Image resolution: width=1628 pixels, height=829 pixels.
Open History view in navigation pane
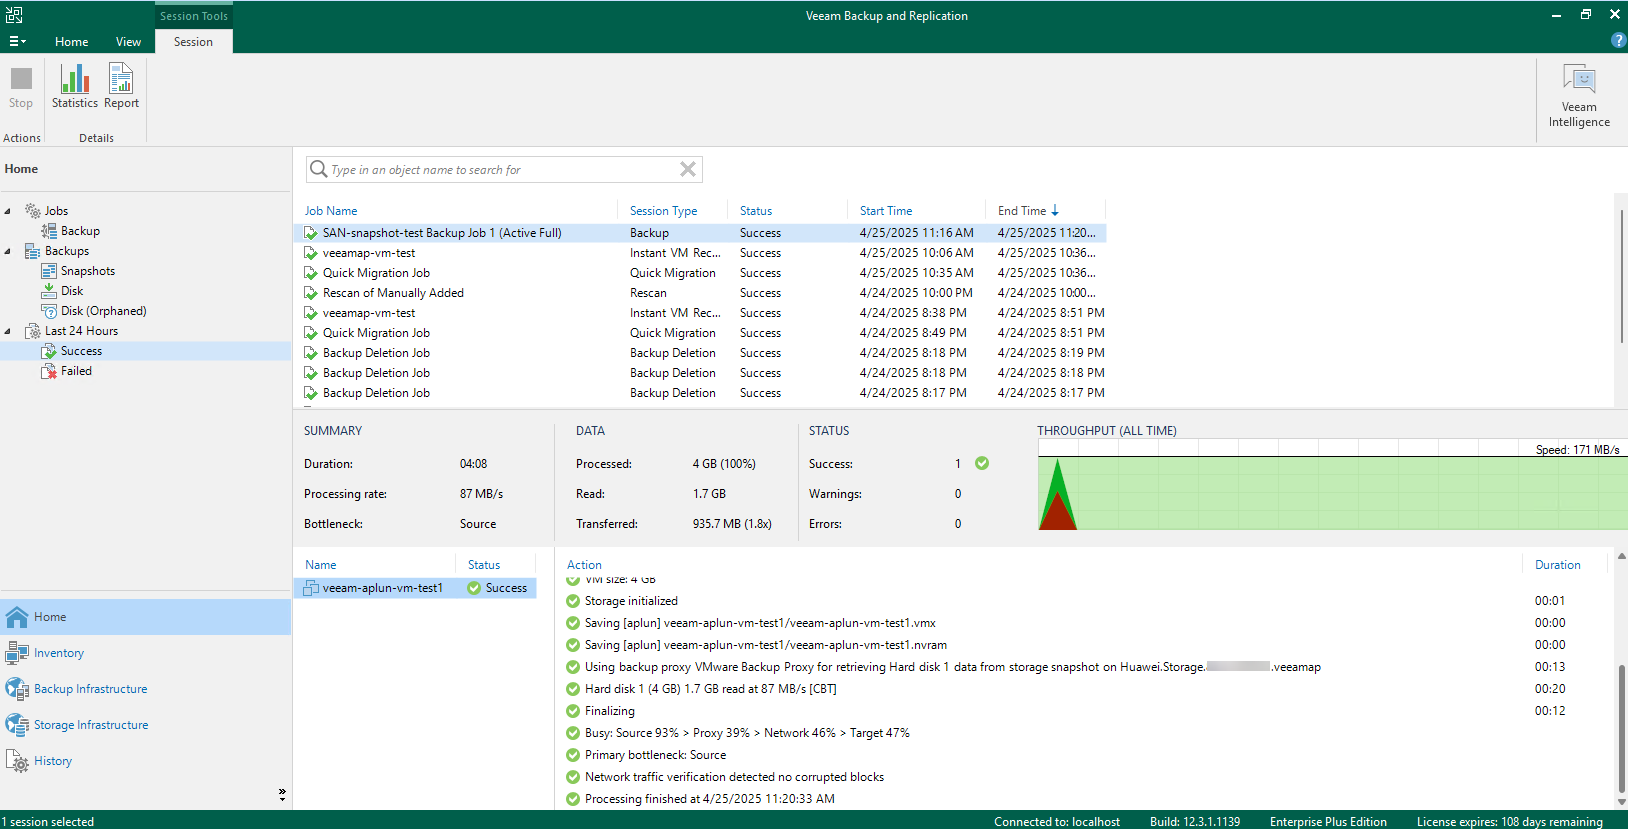[x=146, y=761]
